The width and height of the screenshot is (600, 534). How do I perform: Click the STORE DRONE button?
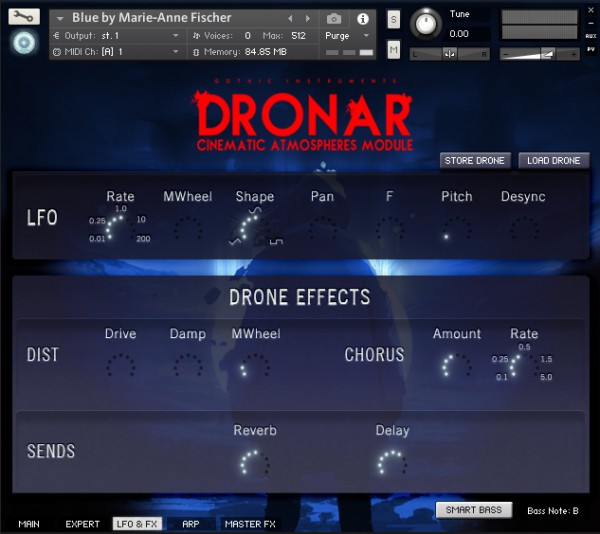[x=474, y=161]
